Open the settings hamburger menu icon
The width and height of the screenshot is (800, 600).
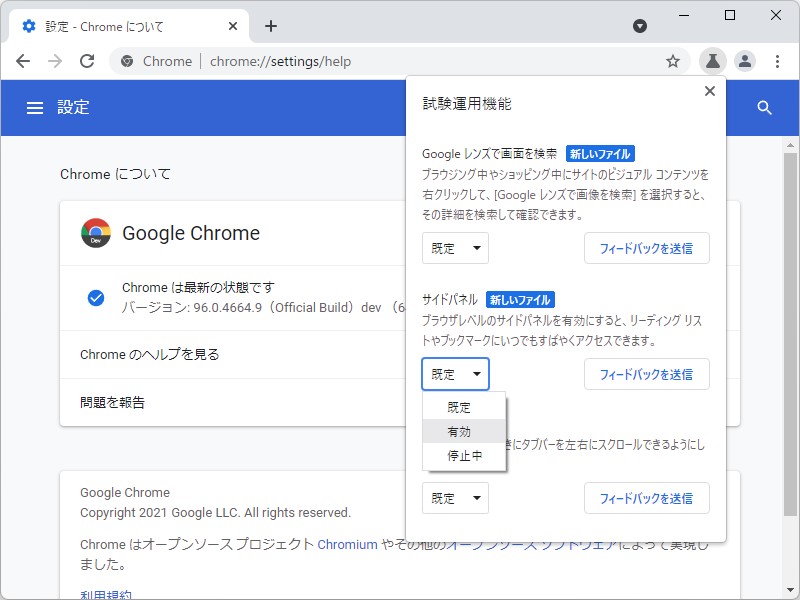click(35, 108)
